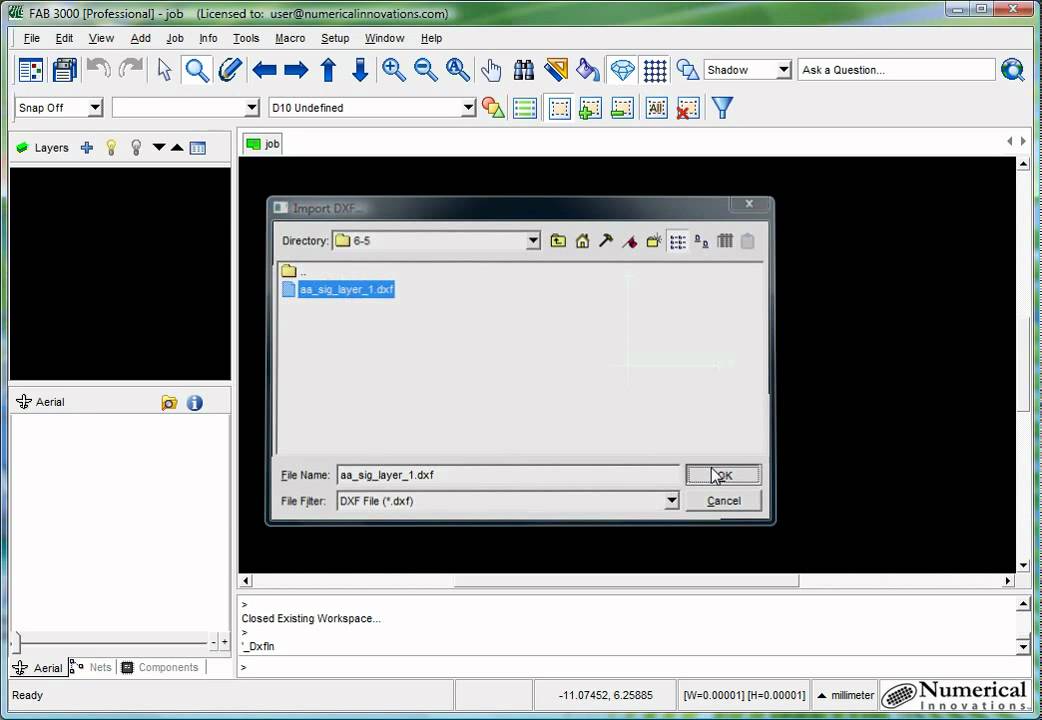
Task: Click the select window dashed box icon
Action: coord(560,108)
